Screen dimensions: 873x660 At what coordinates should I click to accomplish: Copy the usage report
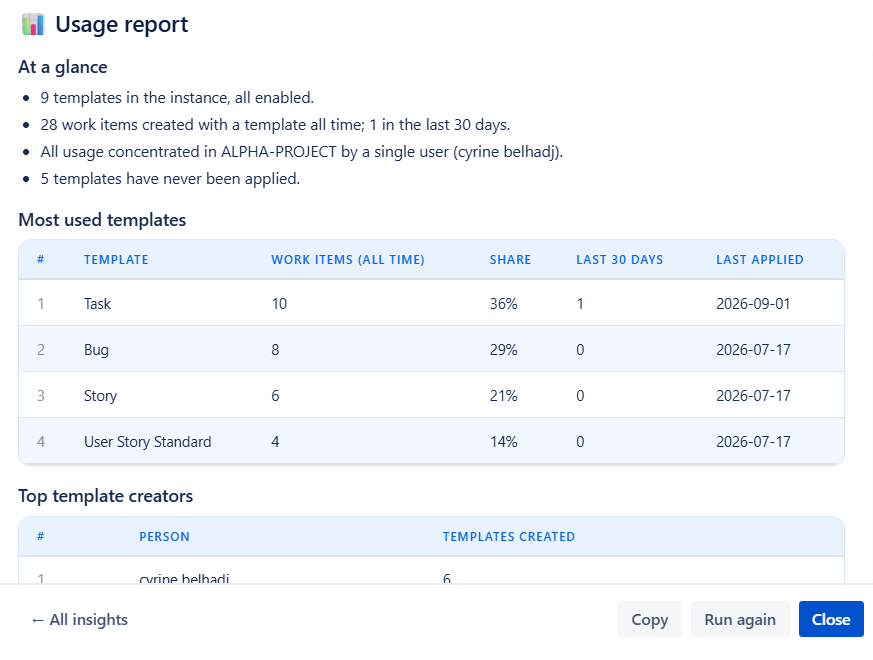click(650, 619)
